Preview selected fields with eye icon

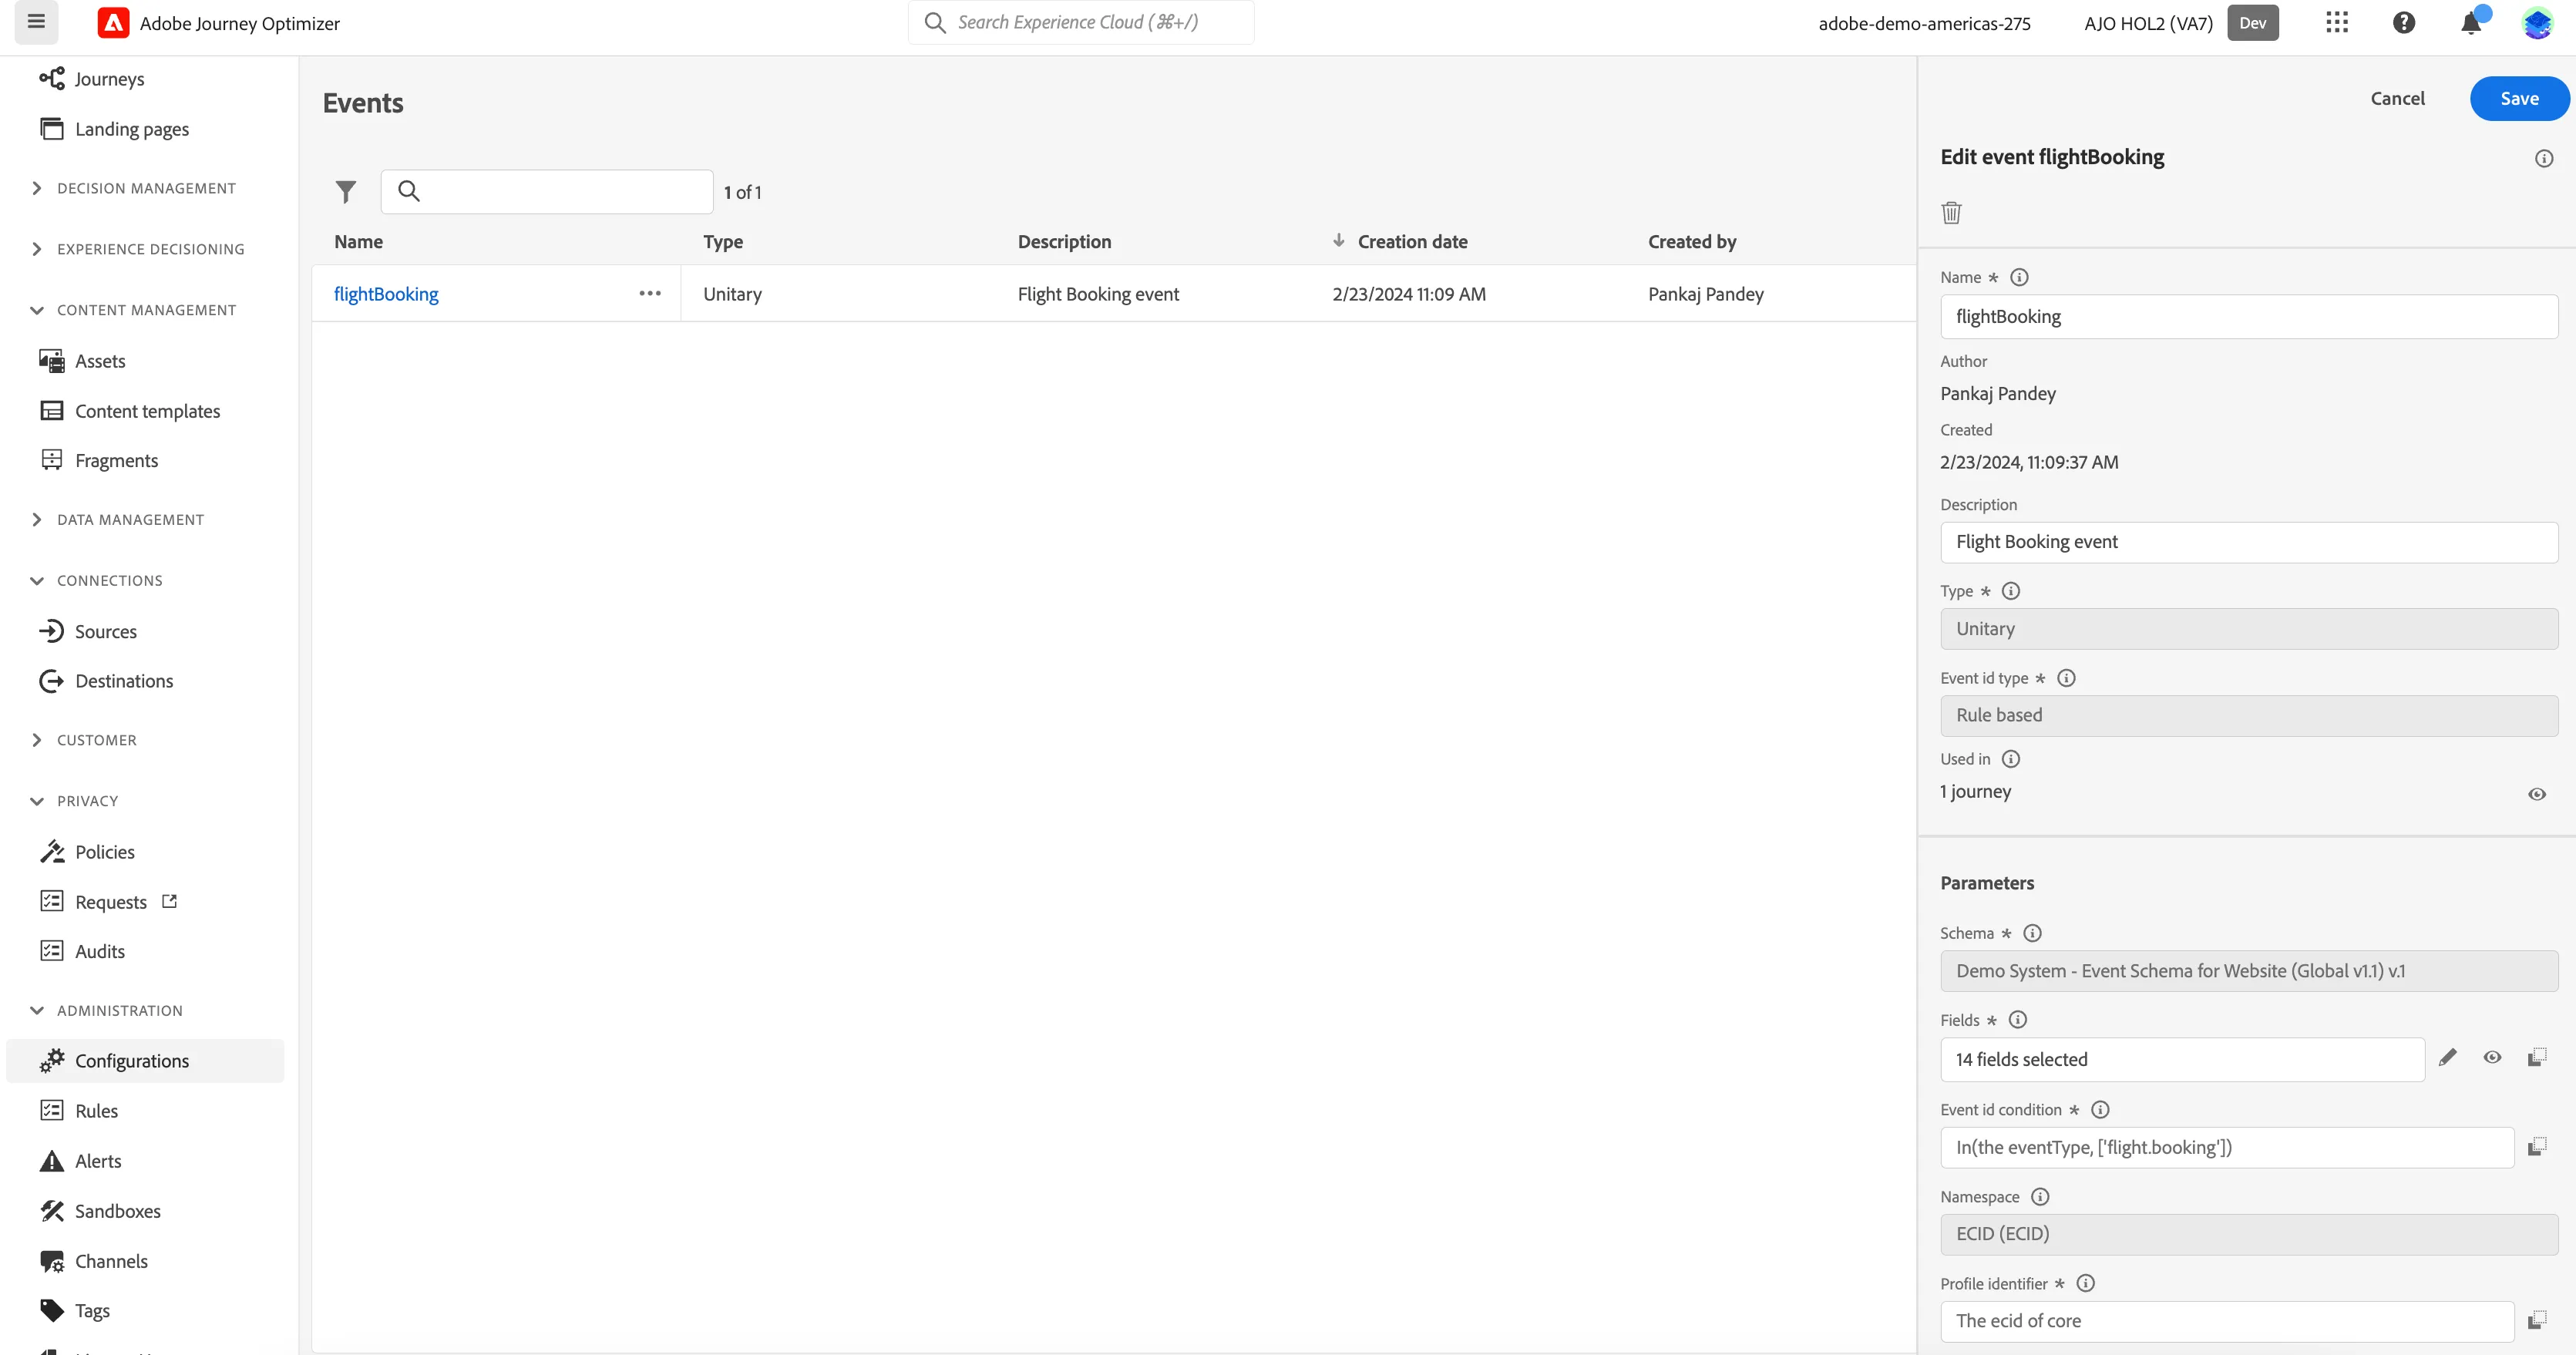[2492, 1057]
